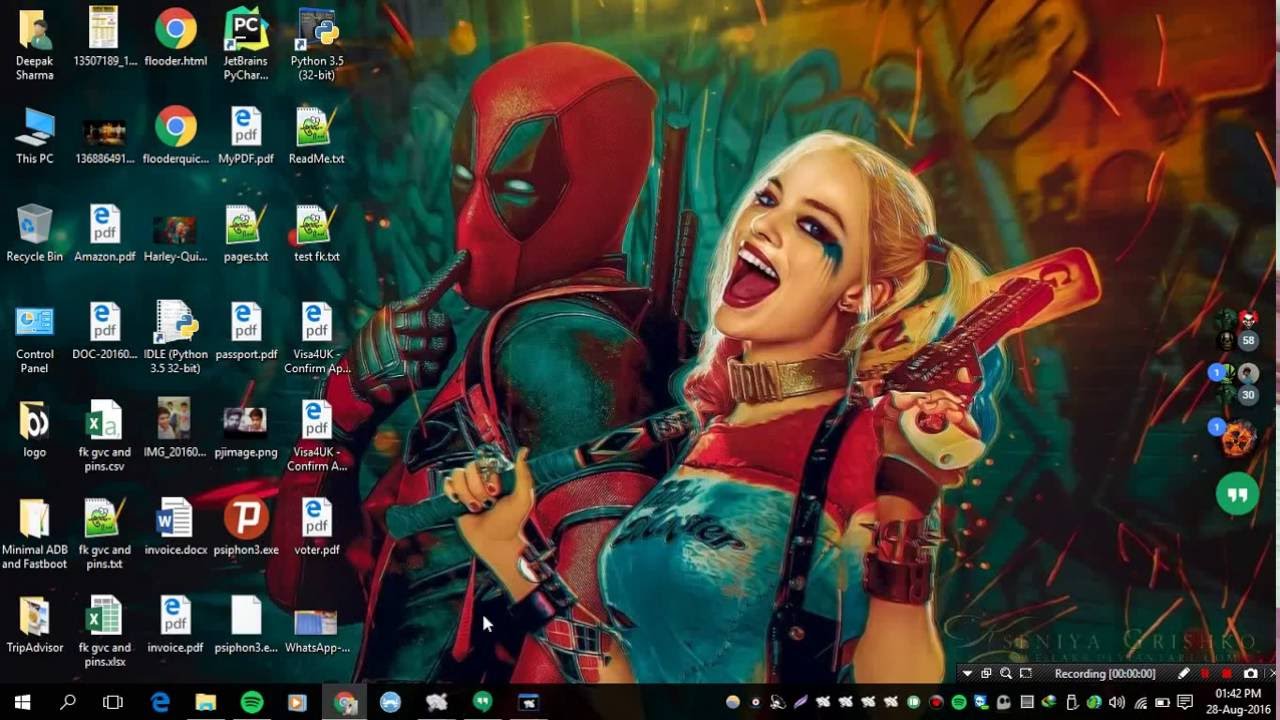This screenshot has width=1280, height=720.
Task: Expand the recorder toolbar dropdown arrow
Action: tap(967, 674)
